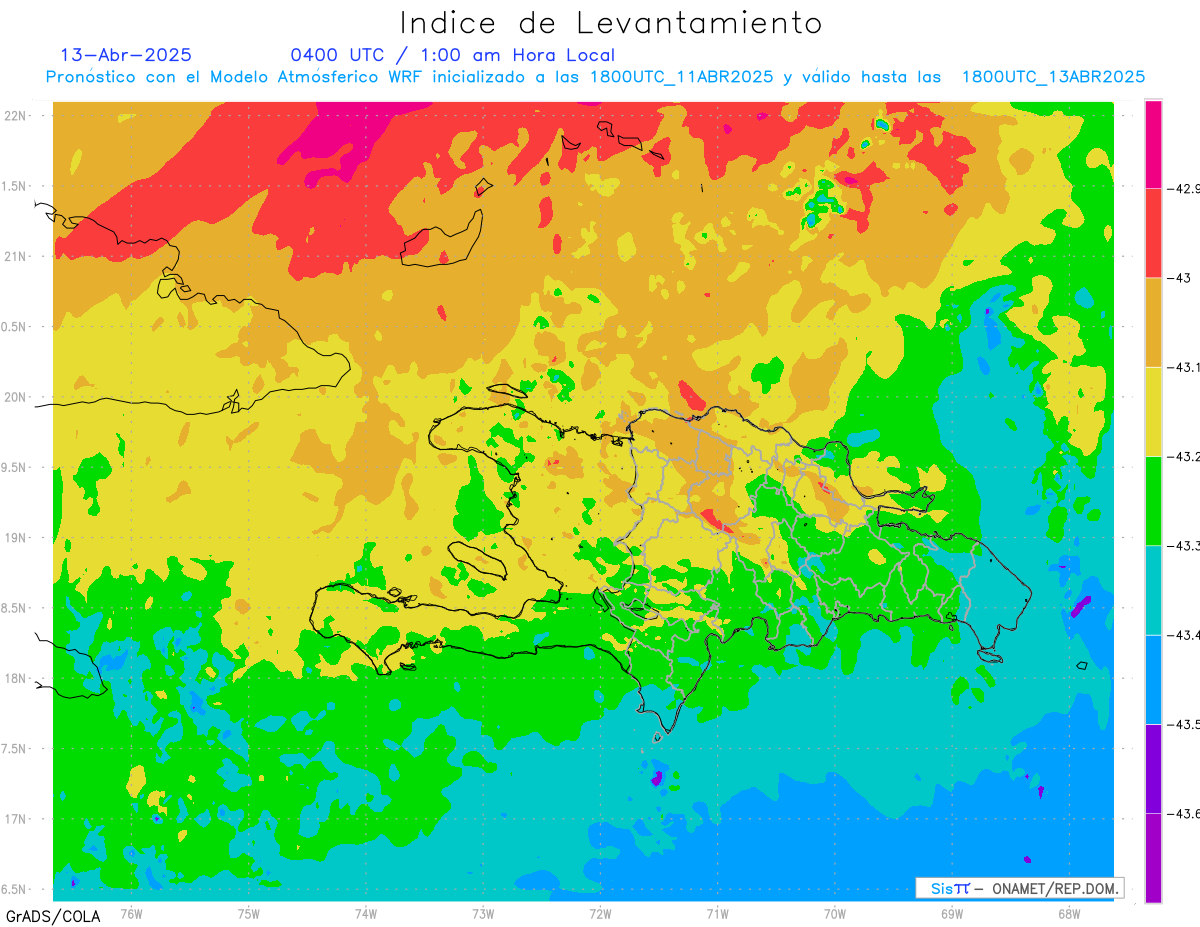Image resolution: width=1200 pixels, height=927 pixels.
Task: Click the green segment of the color scale
Action: [1153, 500]
